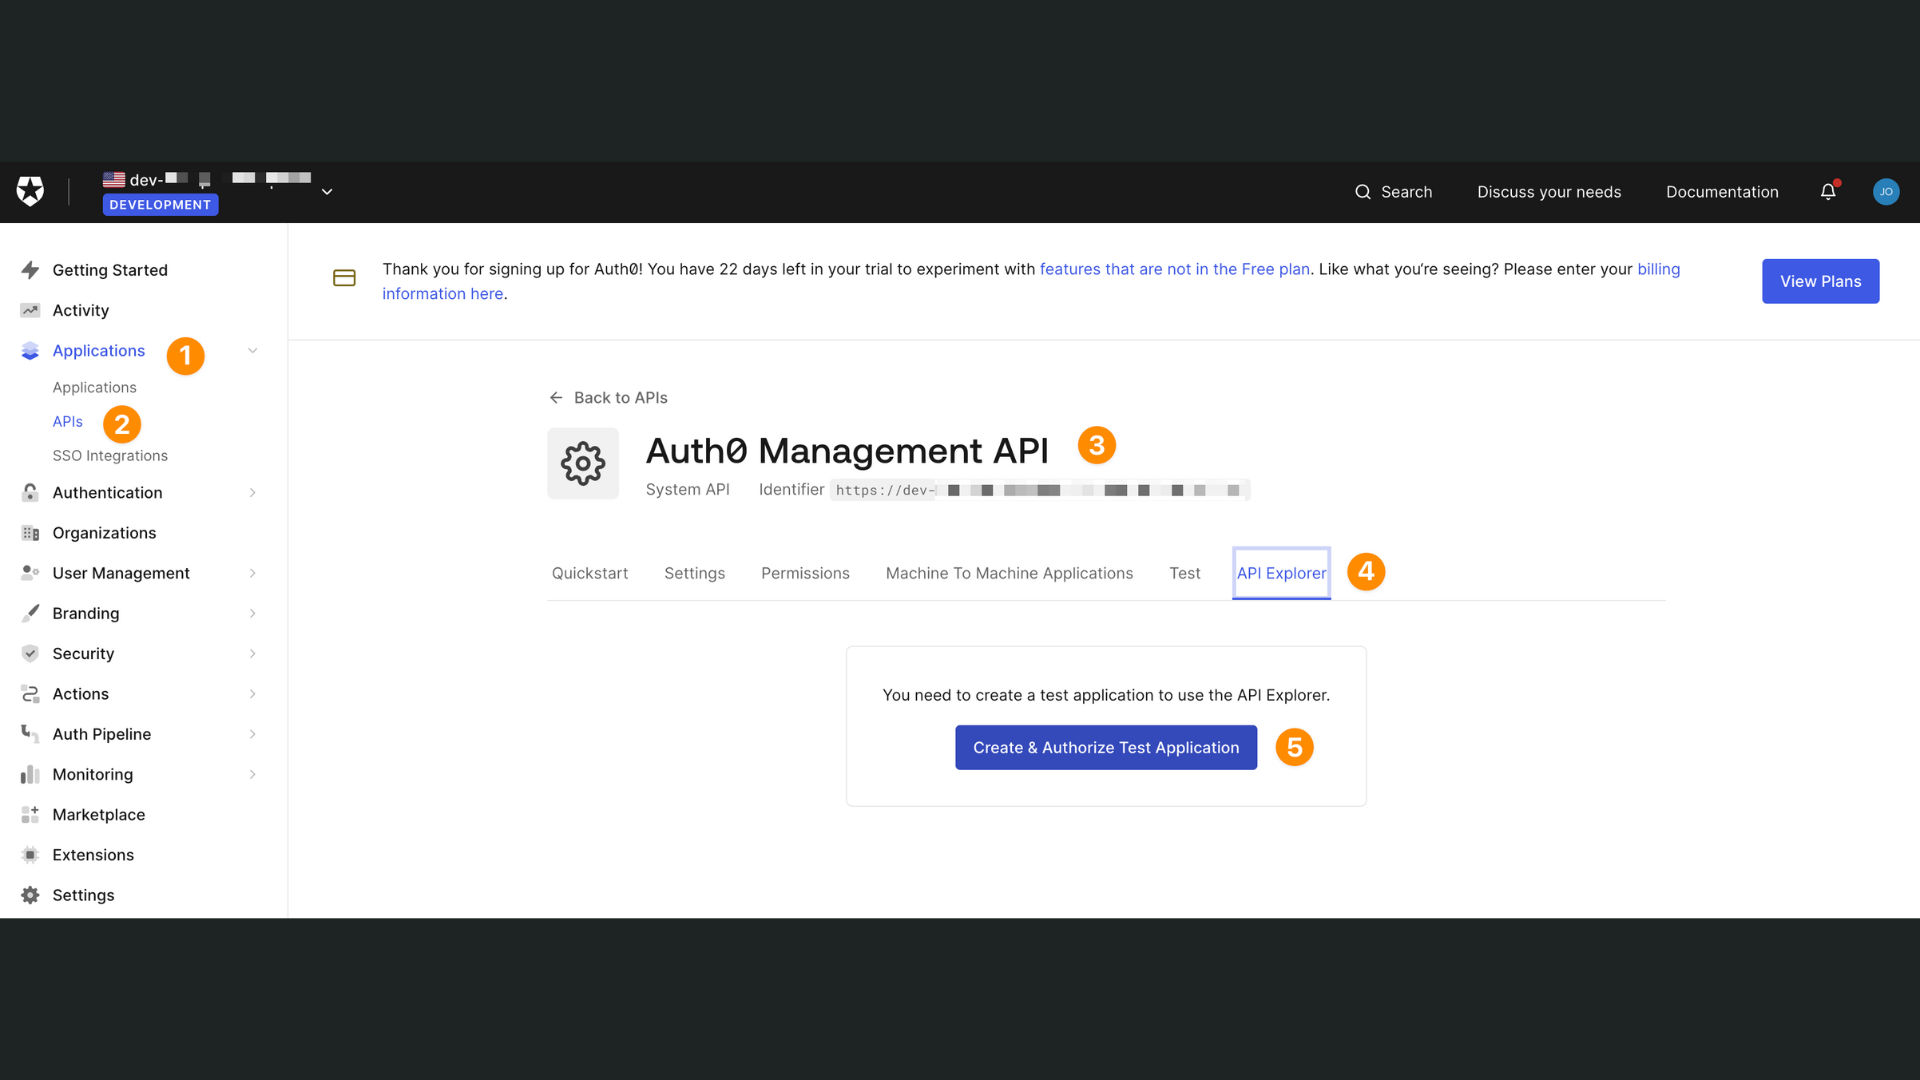Click the notification bell icon
1920x1080 pixels.
[x=1828, y=192]
